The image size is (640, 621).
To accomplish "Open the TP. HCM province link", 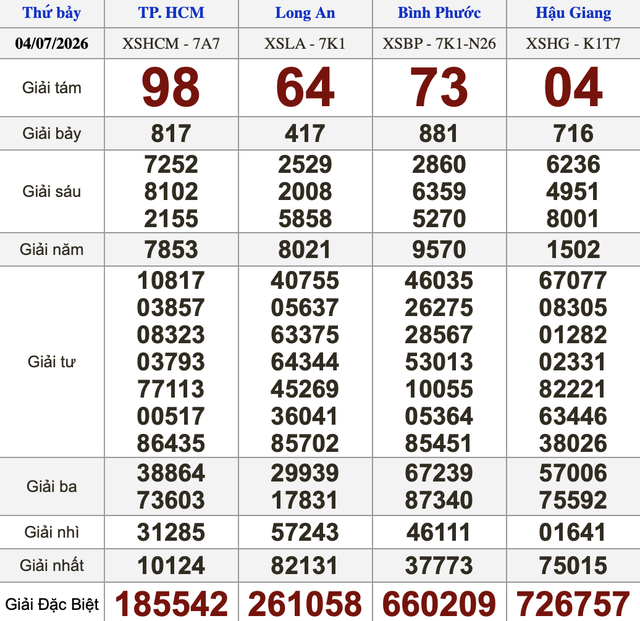I will click(x=171, y=13).
